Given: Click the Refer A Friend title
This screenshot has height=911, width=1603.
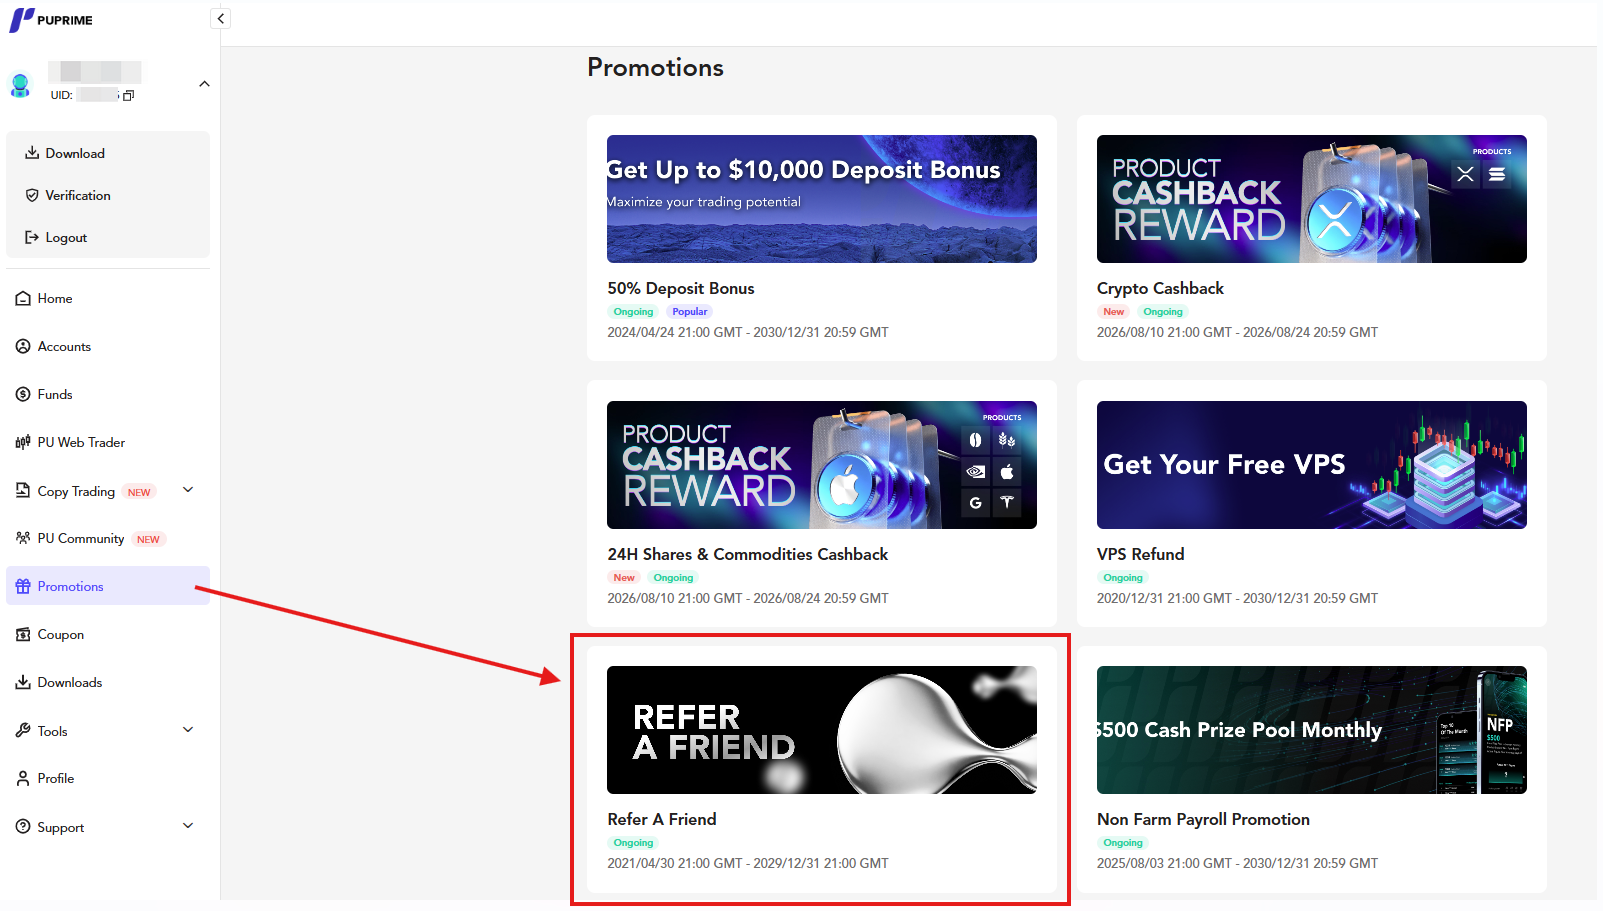Looking at the screenshot, I should click(662, 819).
